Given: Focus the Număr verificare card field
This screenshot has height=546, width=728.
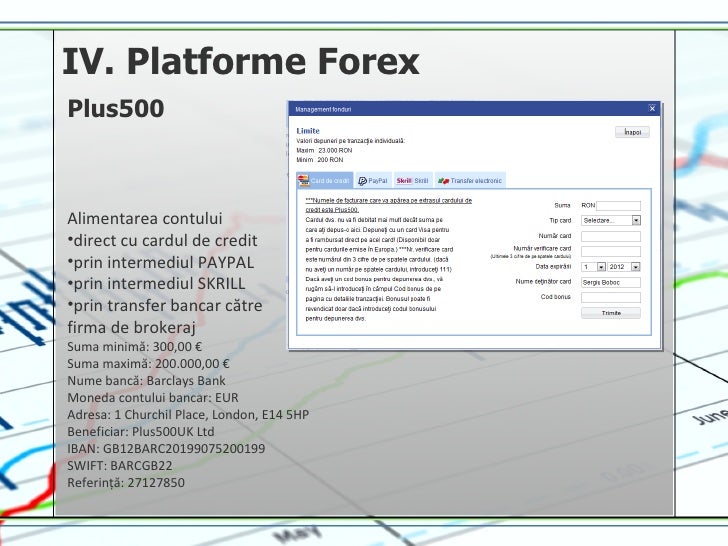Looking at the screenshot, I should pyautogui.click(x=611, y=252).
